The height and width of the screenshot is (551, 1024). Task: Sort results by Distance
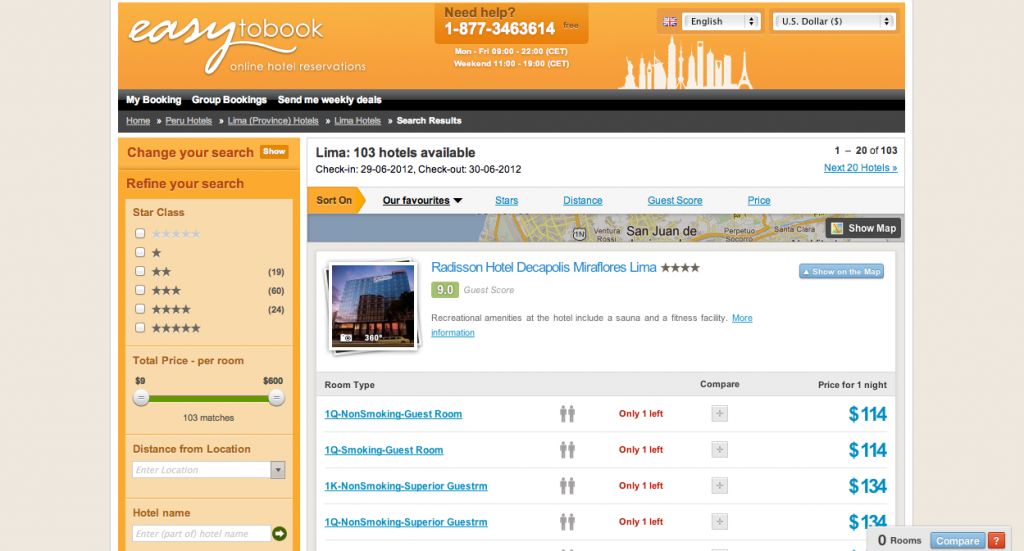click(x=583, y=200)
